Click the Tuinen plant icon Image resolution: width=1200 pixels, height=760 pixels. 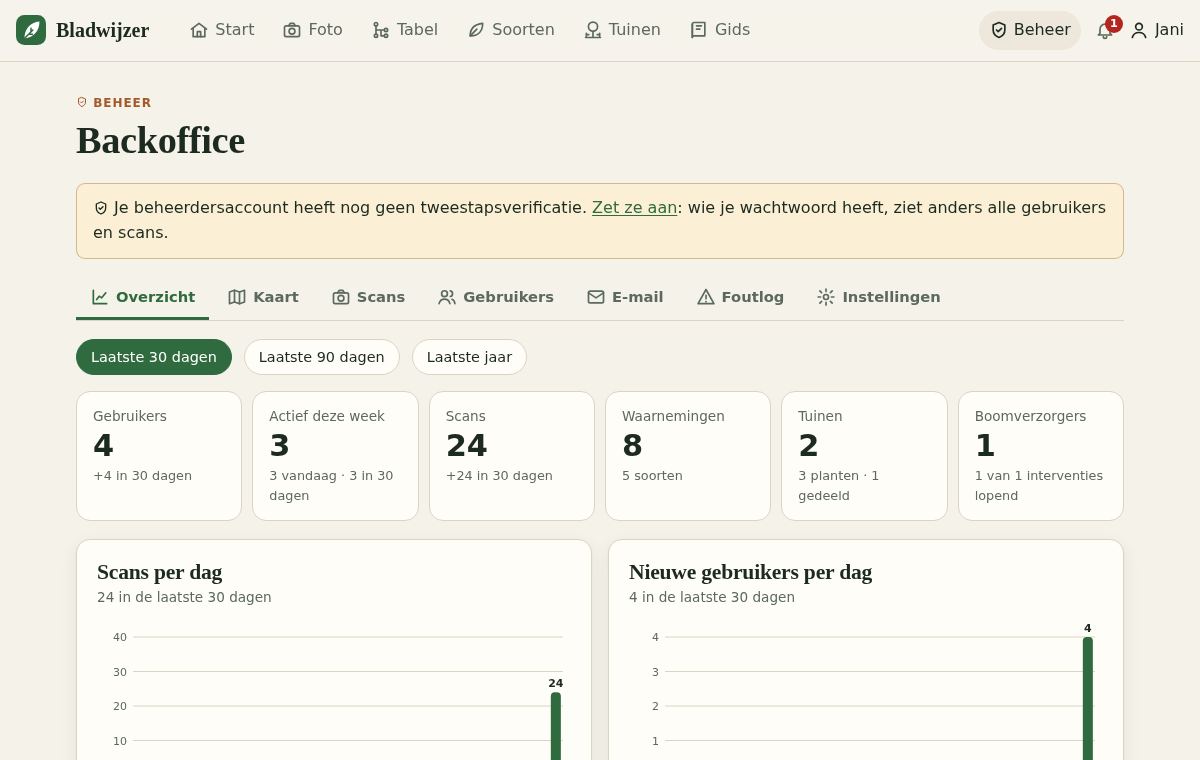pos(593,30)
